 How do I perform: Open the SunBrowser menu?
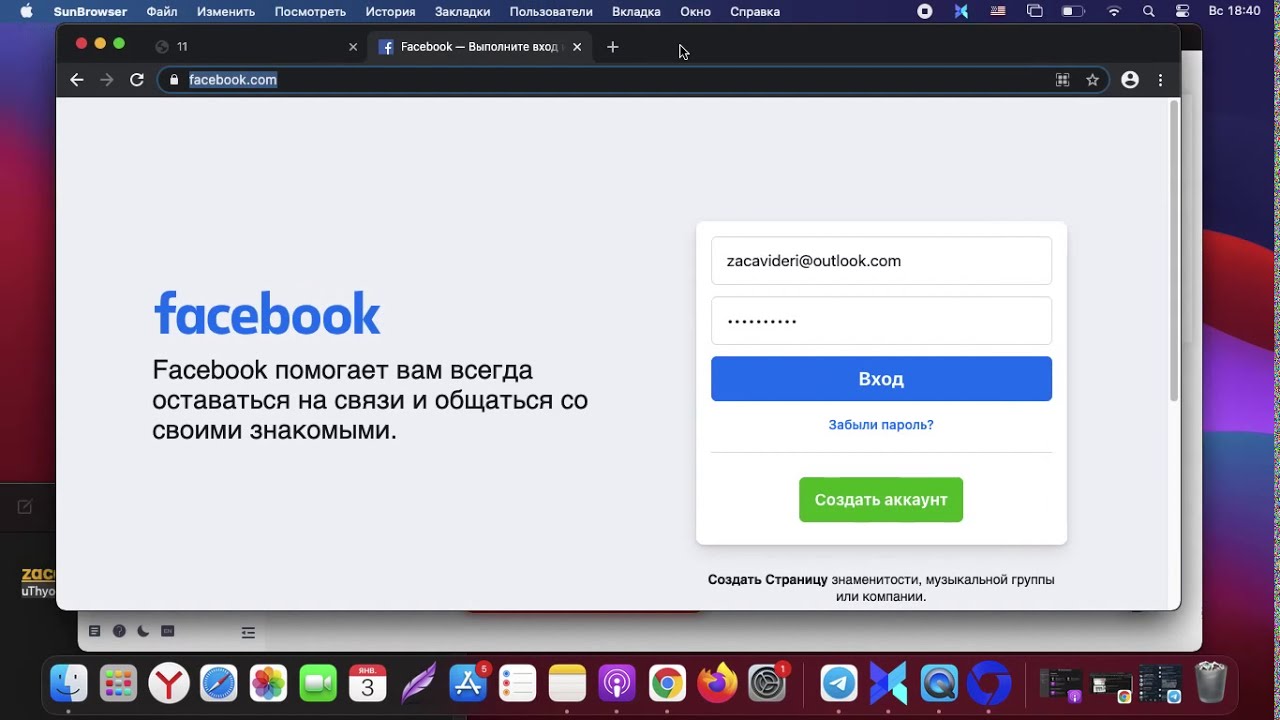click(x=90, y=12)
